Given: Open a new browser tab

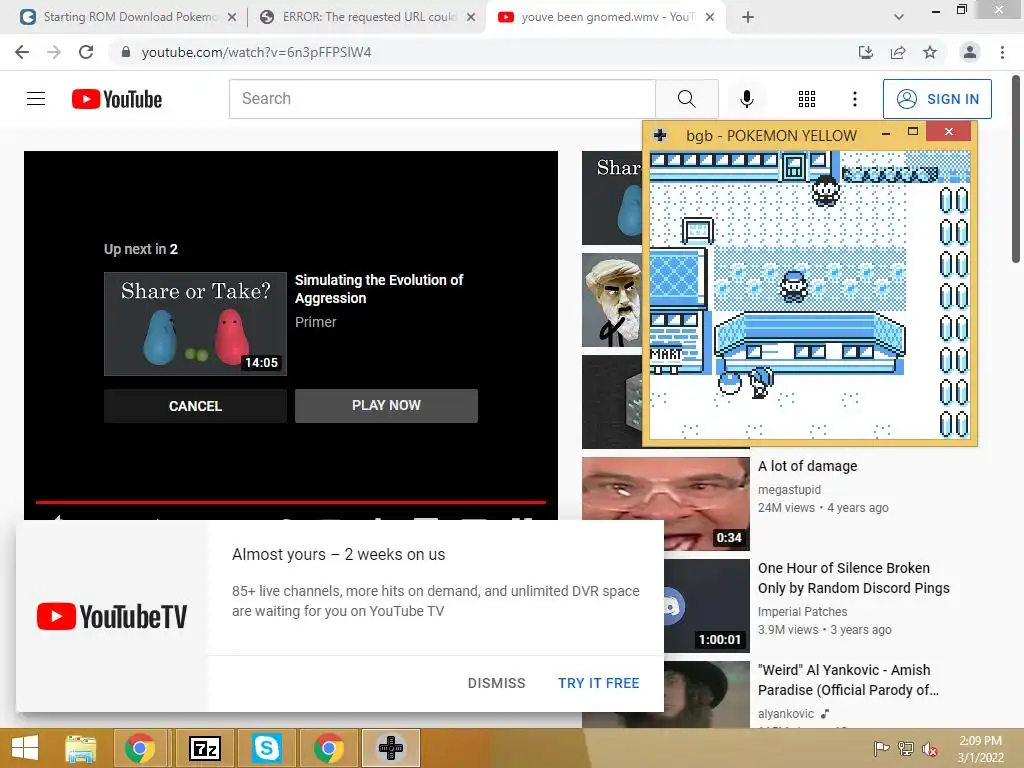Looking at the screenshot, I should [x=748, y=17].
